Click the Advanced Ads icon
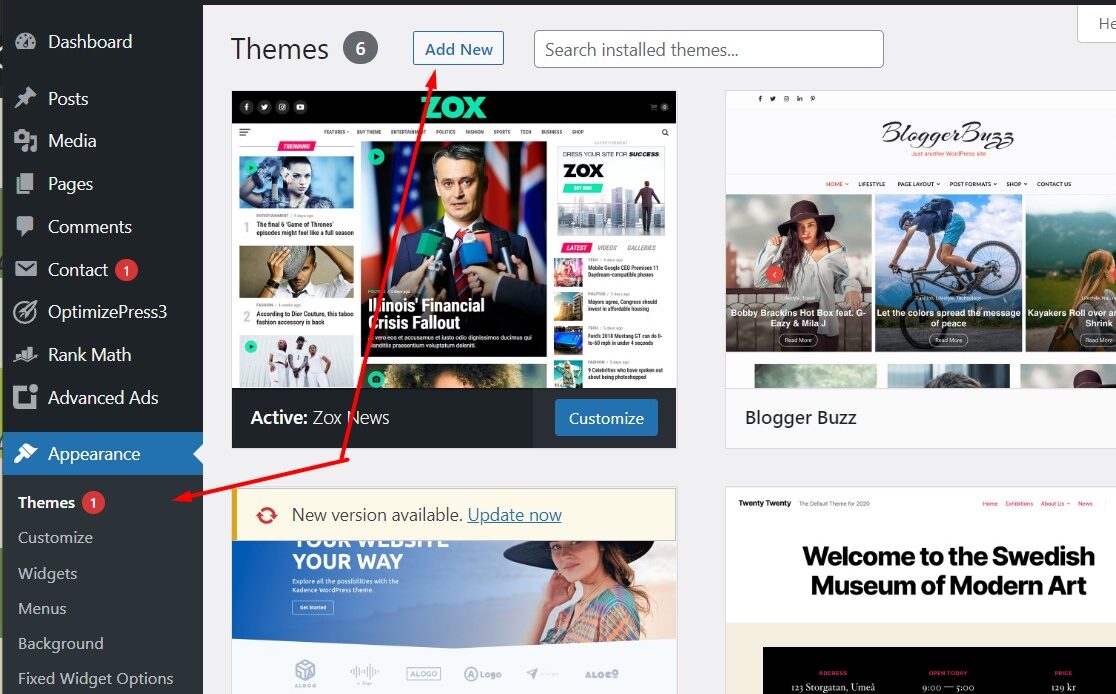This screenshot has width=1116, height=694. [x=25, y=397]
